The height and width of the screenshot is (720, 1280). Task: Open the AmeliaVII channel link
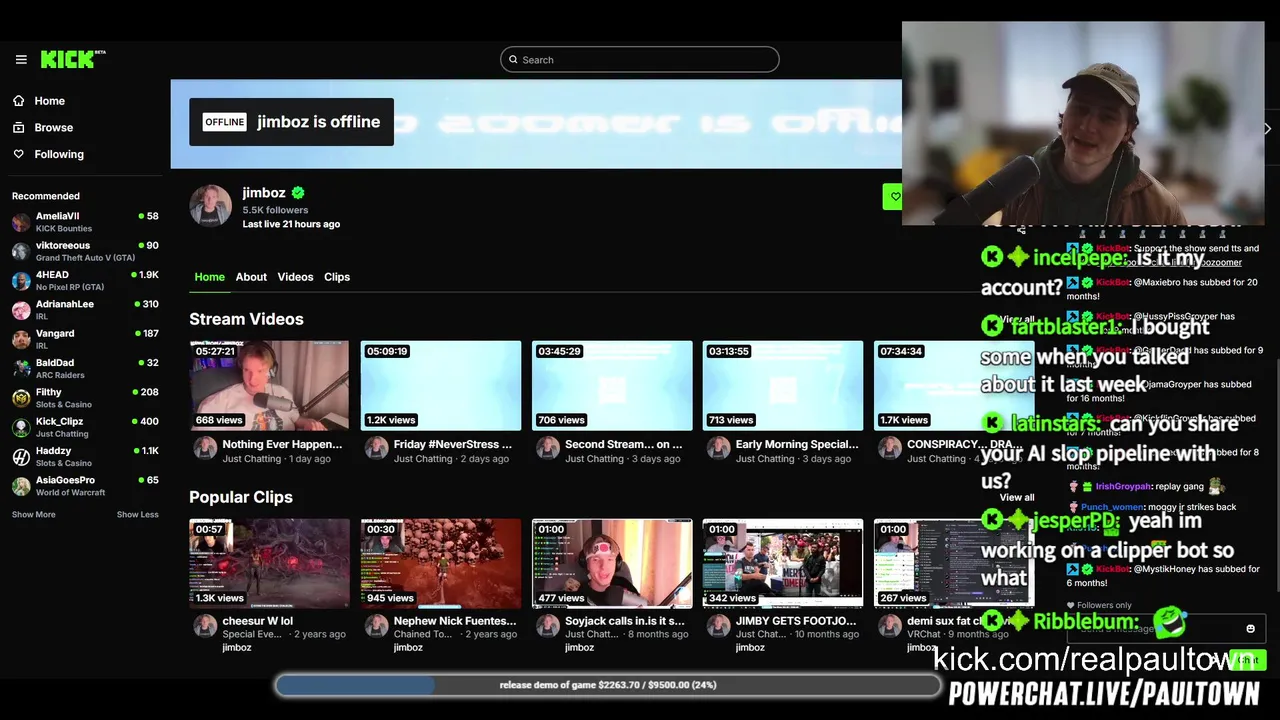click(58, 216)
